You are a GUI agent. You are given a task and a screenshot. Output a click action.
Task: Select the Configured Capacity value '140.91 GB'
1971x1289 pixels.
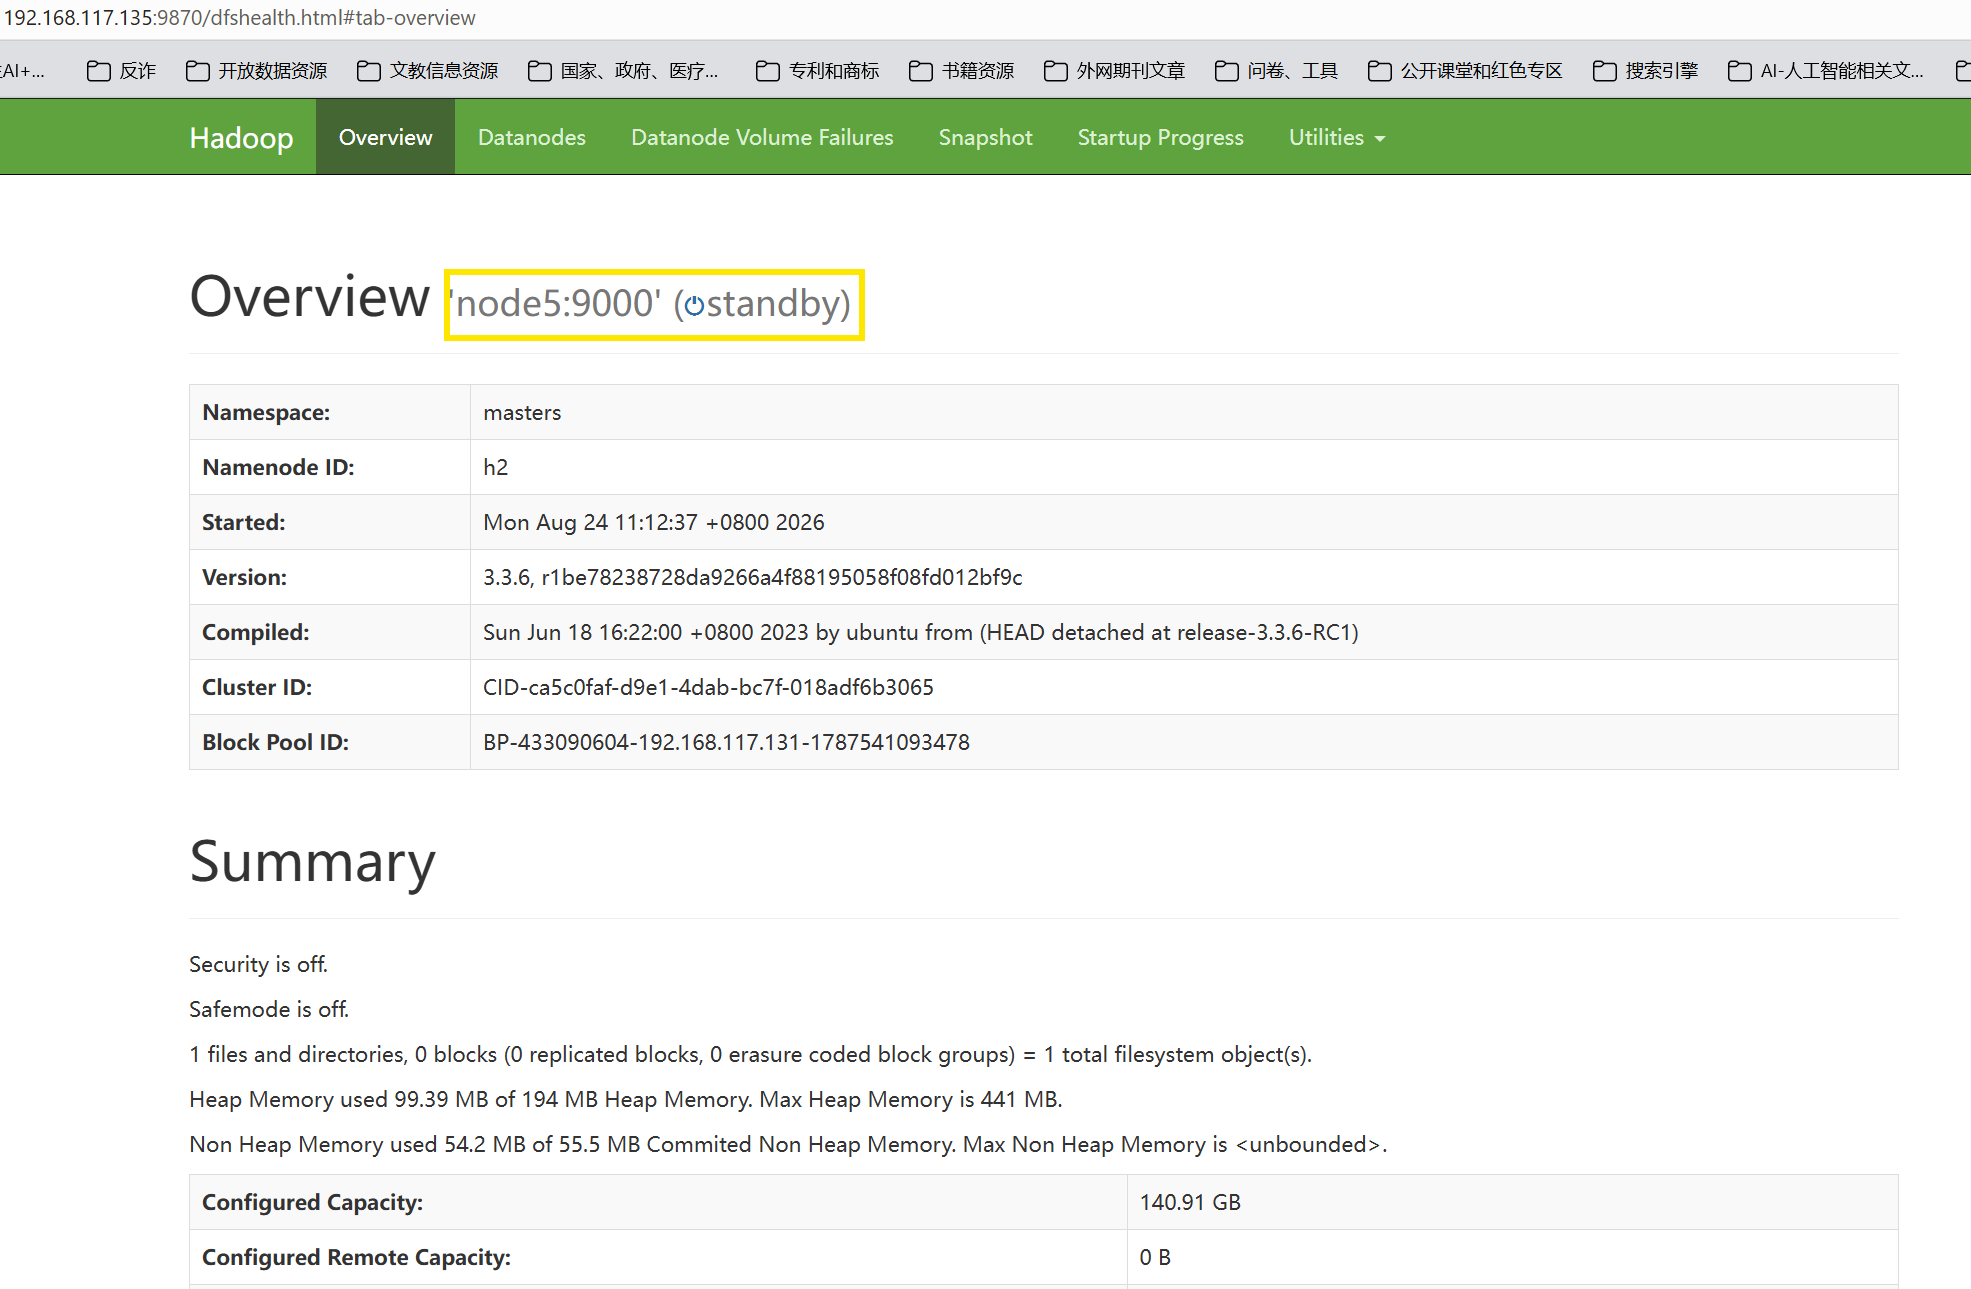click(1190, 1202)
